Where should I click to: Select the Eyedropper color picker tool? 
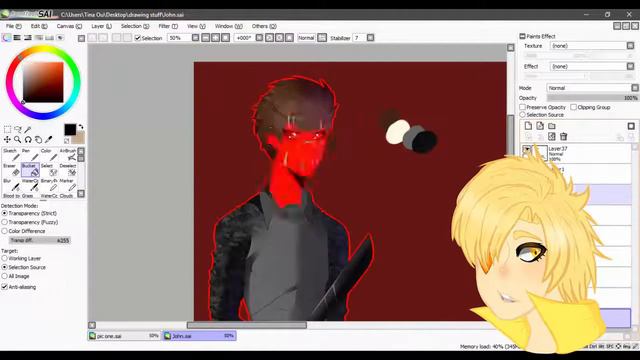point(49,140)
